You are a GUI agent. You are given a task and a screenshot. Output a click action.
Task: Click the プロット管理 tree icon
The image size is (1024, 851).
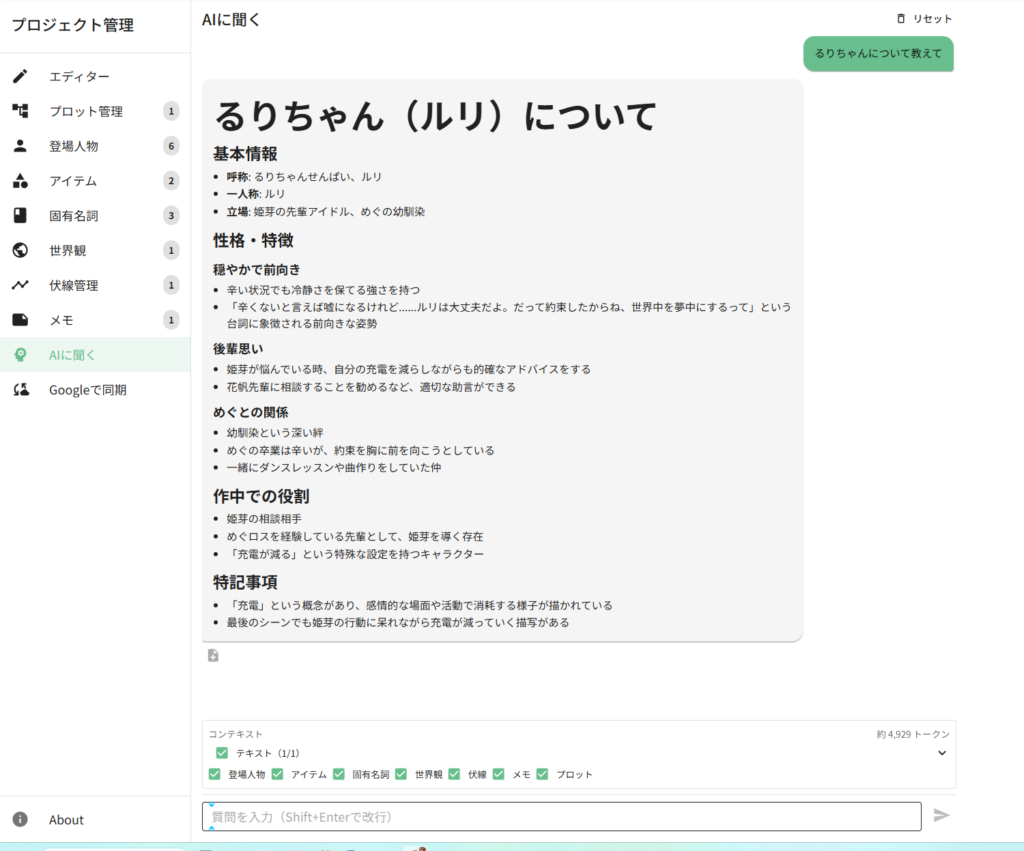[20, 111]
